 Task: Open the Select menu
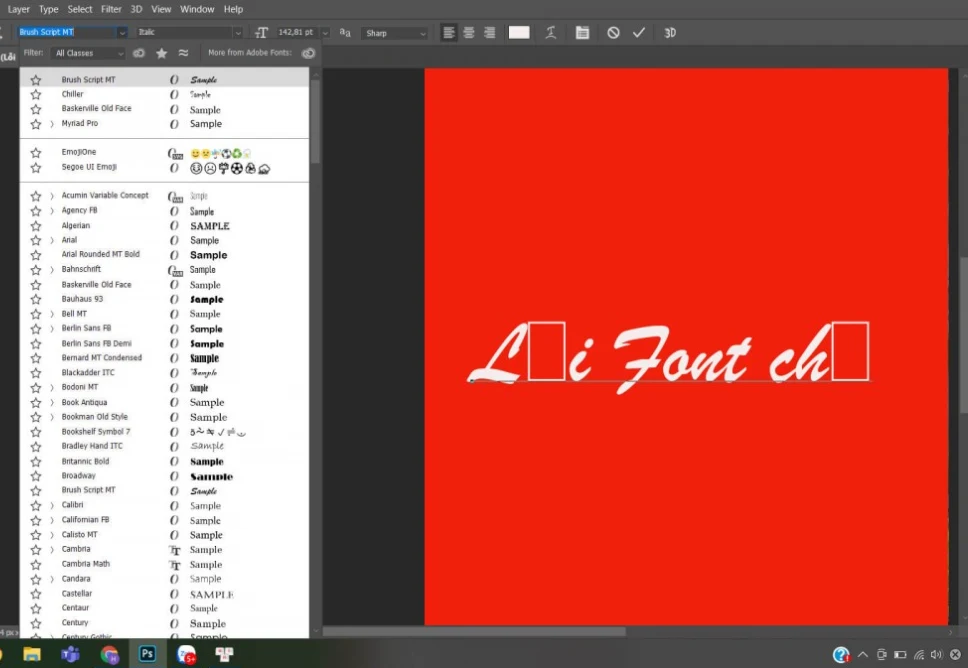[80, 9]
